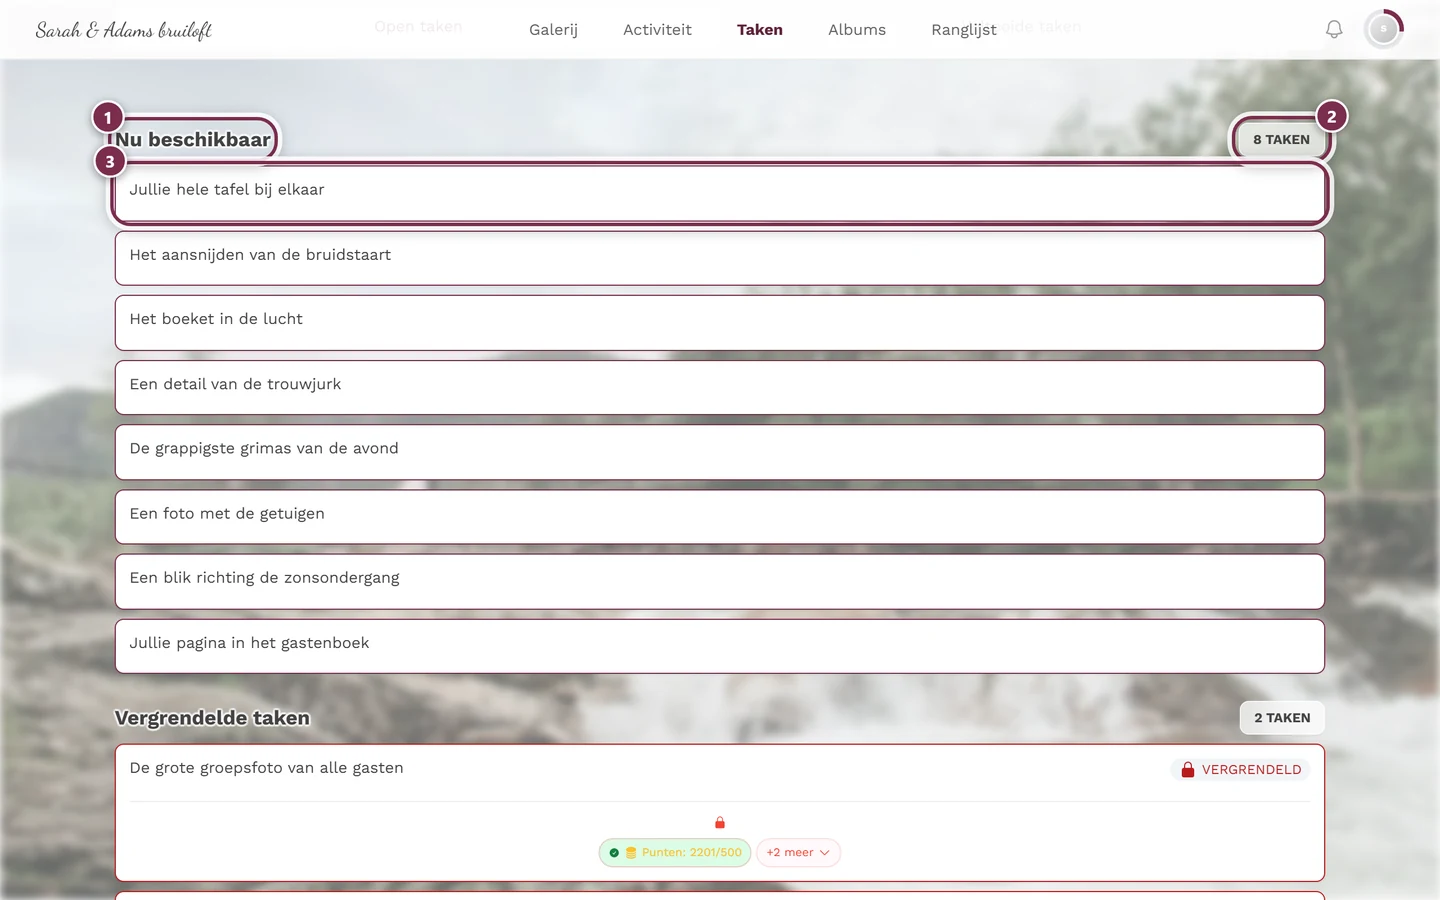Click the 'Sarah & Adams bruiloft' logo

coord(124,30)
